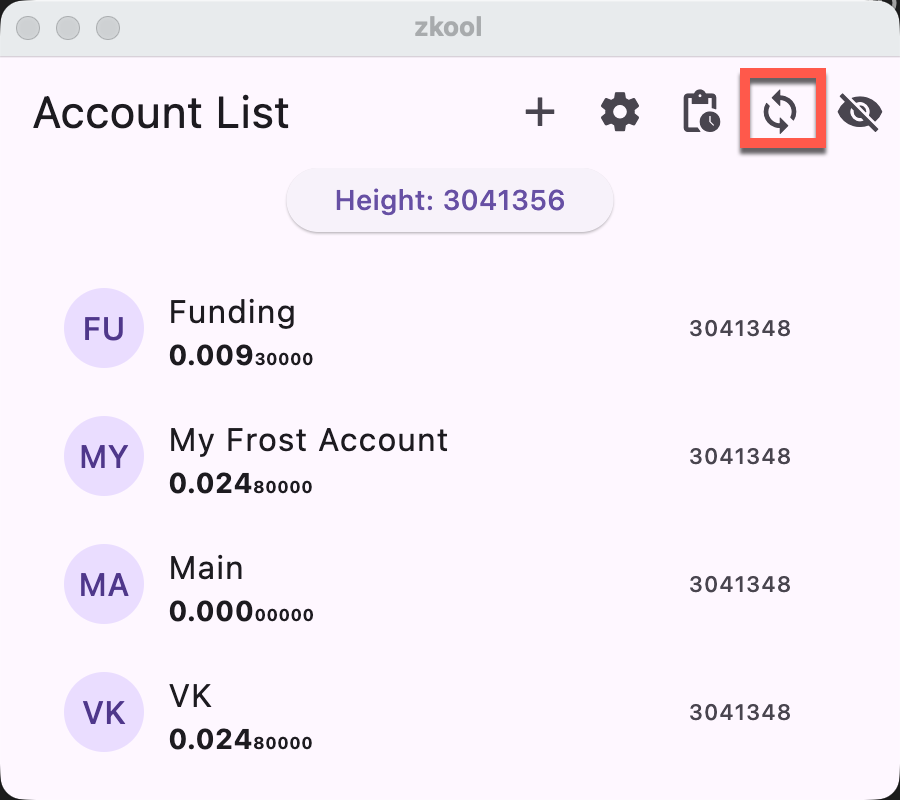This screenshot has width=900, height=800.
Task: Open the My Frost Account entry
Action: coord(308,441)
